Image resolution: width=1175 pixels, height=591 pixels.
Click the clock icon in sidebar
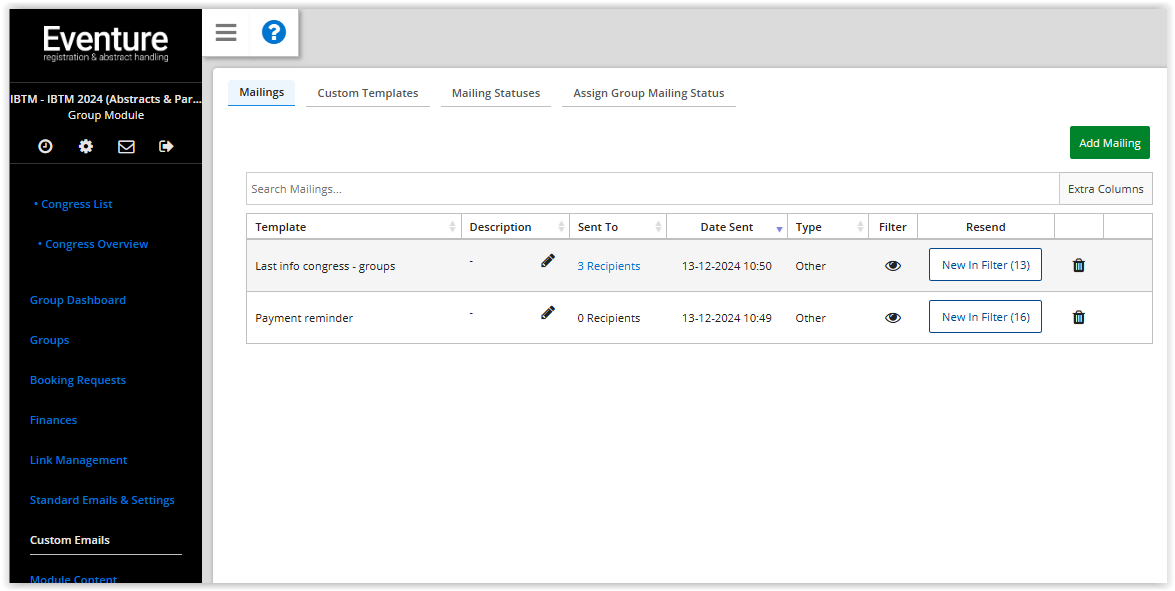[x=45, y=146]
